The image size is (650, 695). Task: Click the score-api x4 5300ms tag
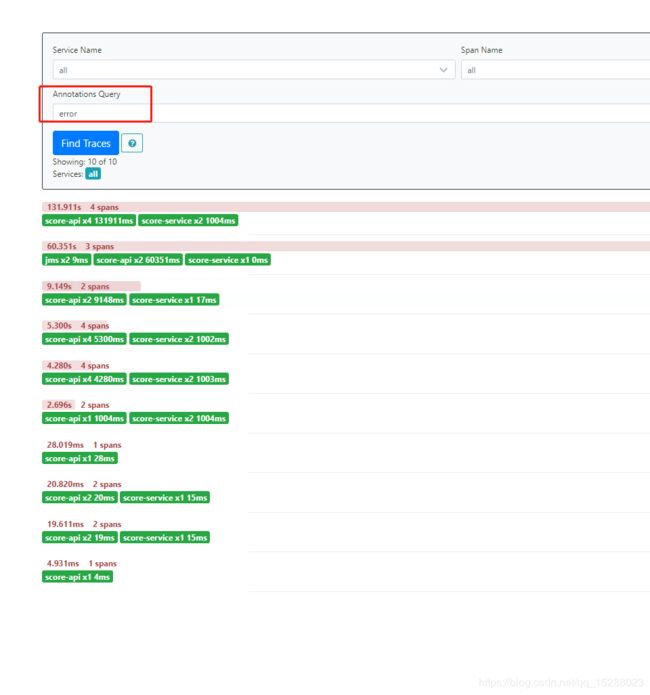point(84,340)
